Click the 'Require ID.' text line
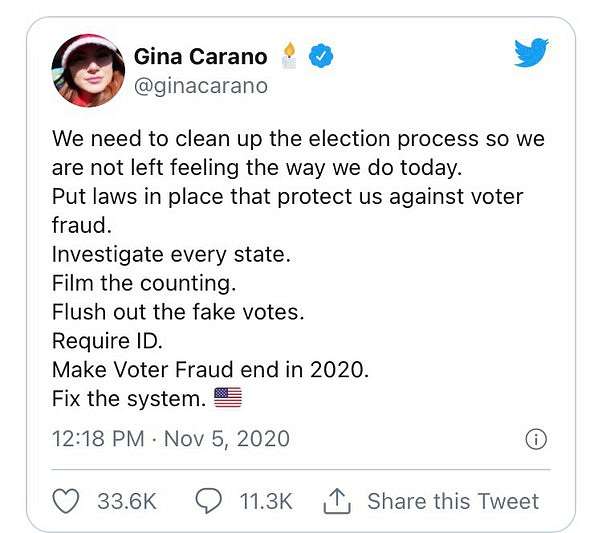The width and height of the screenshot is (602, 533). (x=107, y=341)
